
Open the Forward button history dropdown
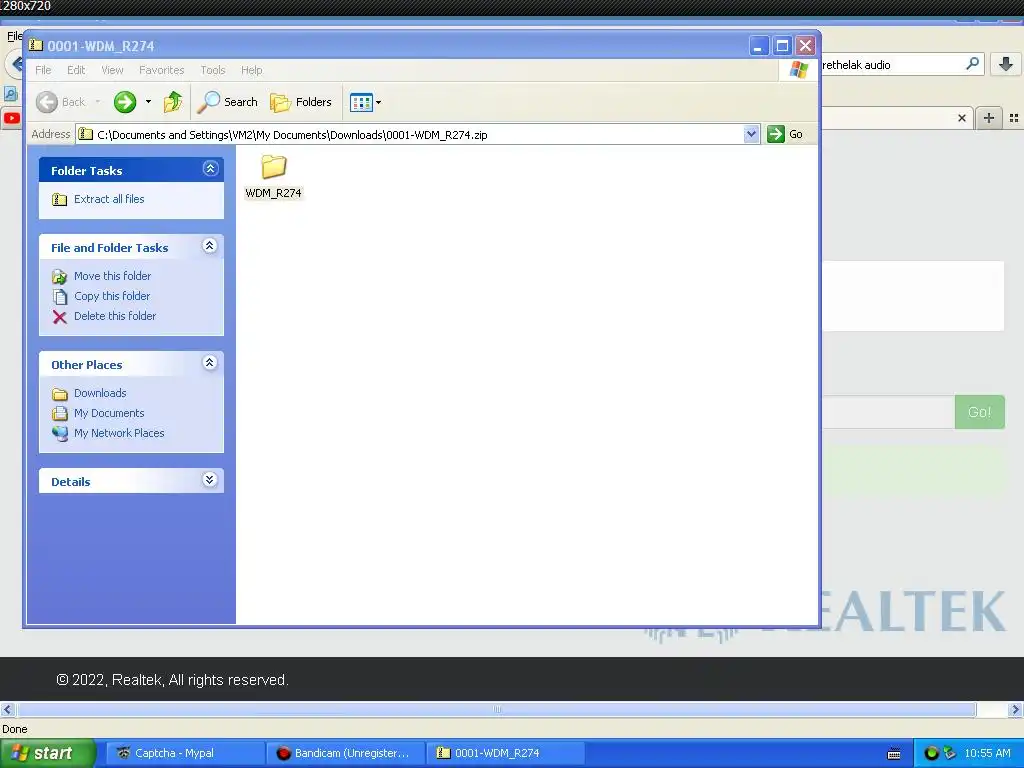click(x=148, y=102)
